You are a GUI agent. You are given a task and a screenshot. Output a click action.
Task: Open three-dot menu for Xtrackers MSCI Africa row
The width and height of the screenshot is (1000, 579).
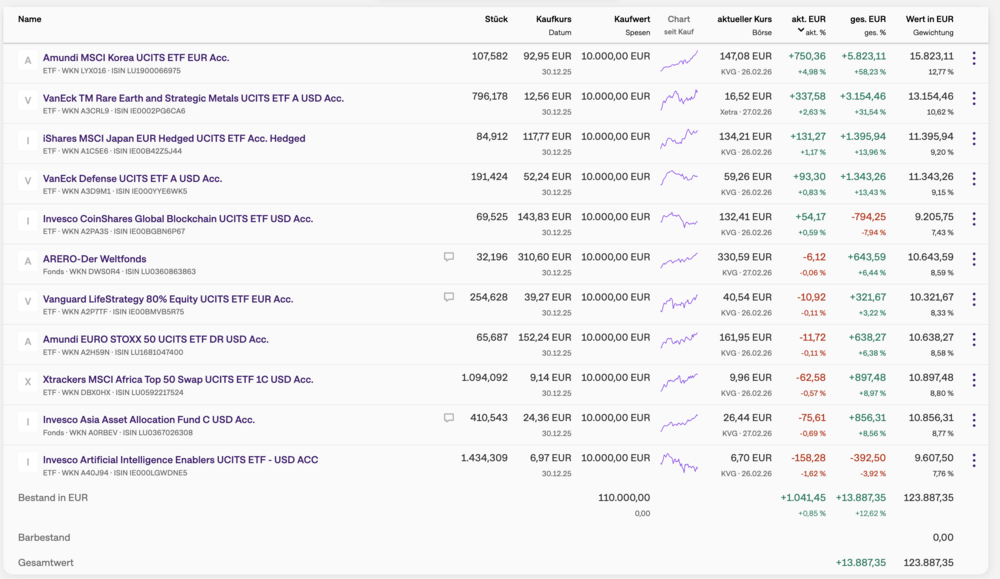tap(973, 379)
